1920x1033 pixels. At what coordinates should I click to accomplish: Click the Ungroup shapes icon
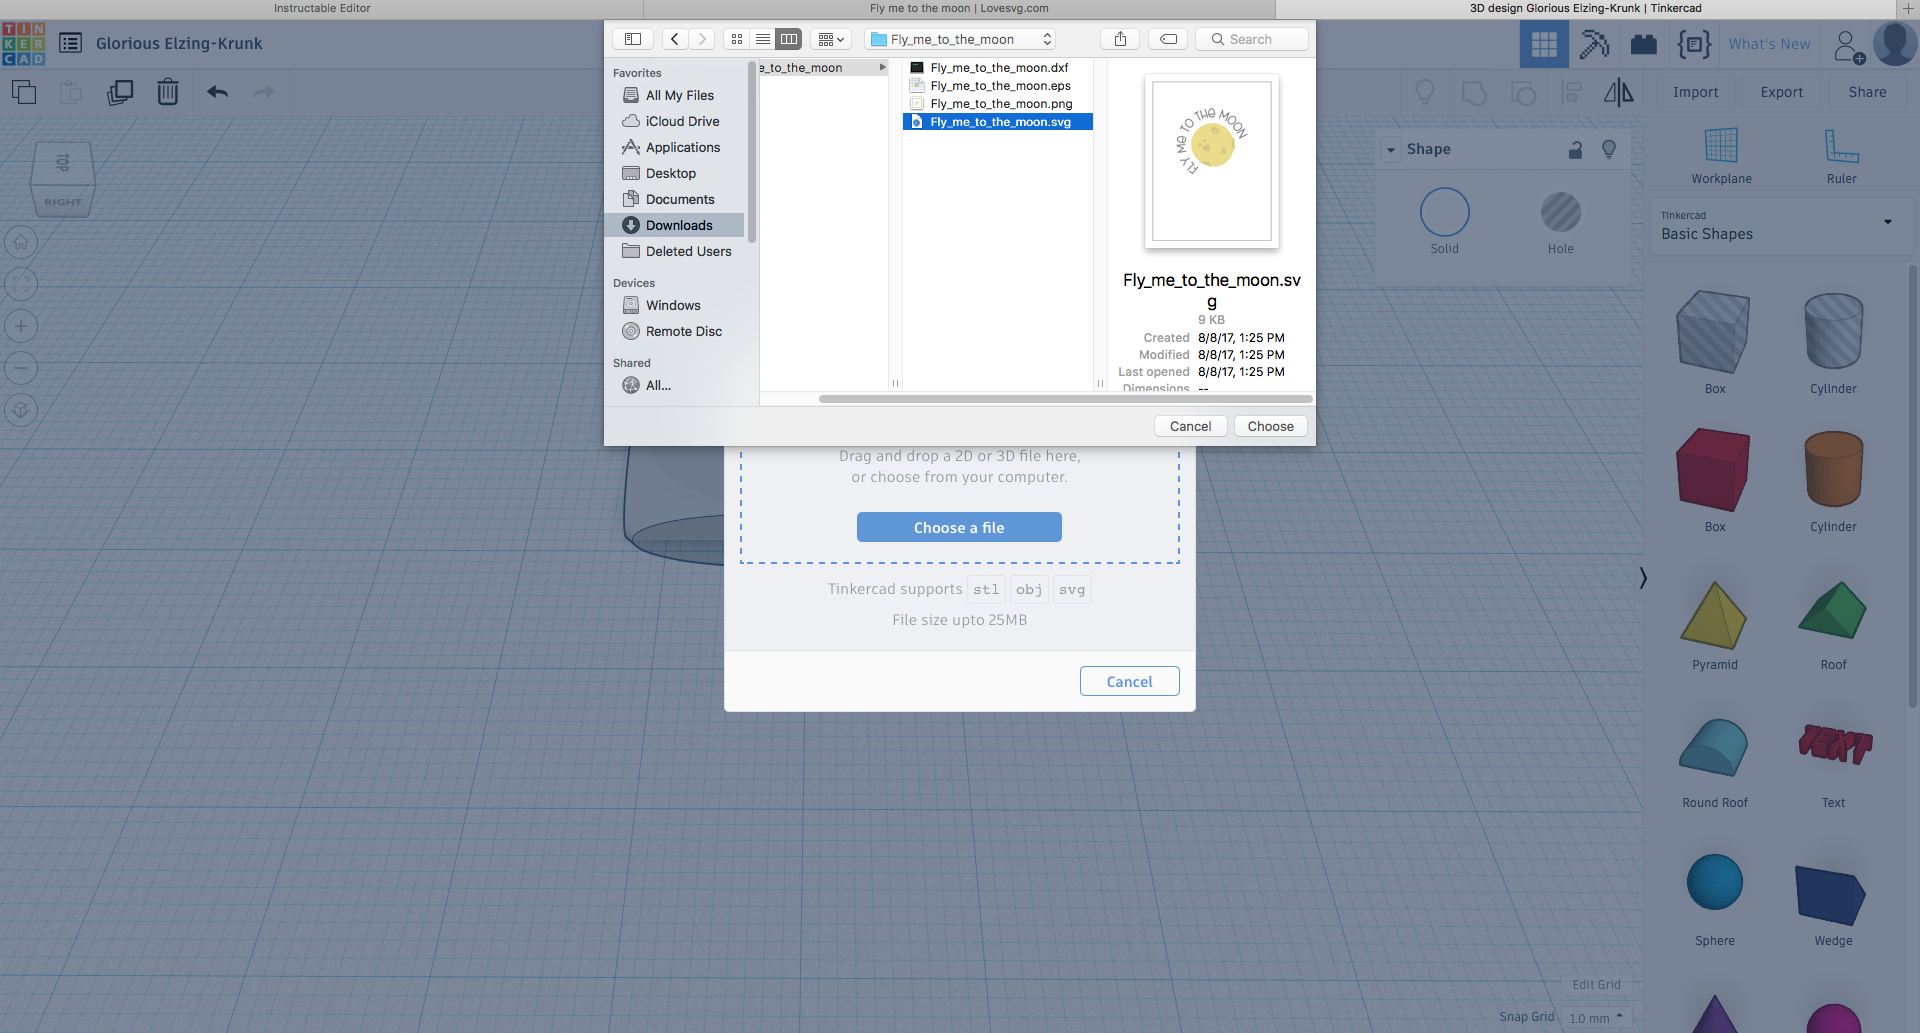pyautogui.click(x=1523, y=92)
